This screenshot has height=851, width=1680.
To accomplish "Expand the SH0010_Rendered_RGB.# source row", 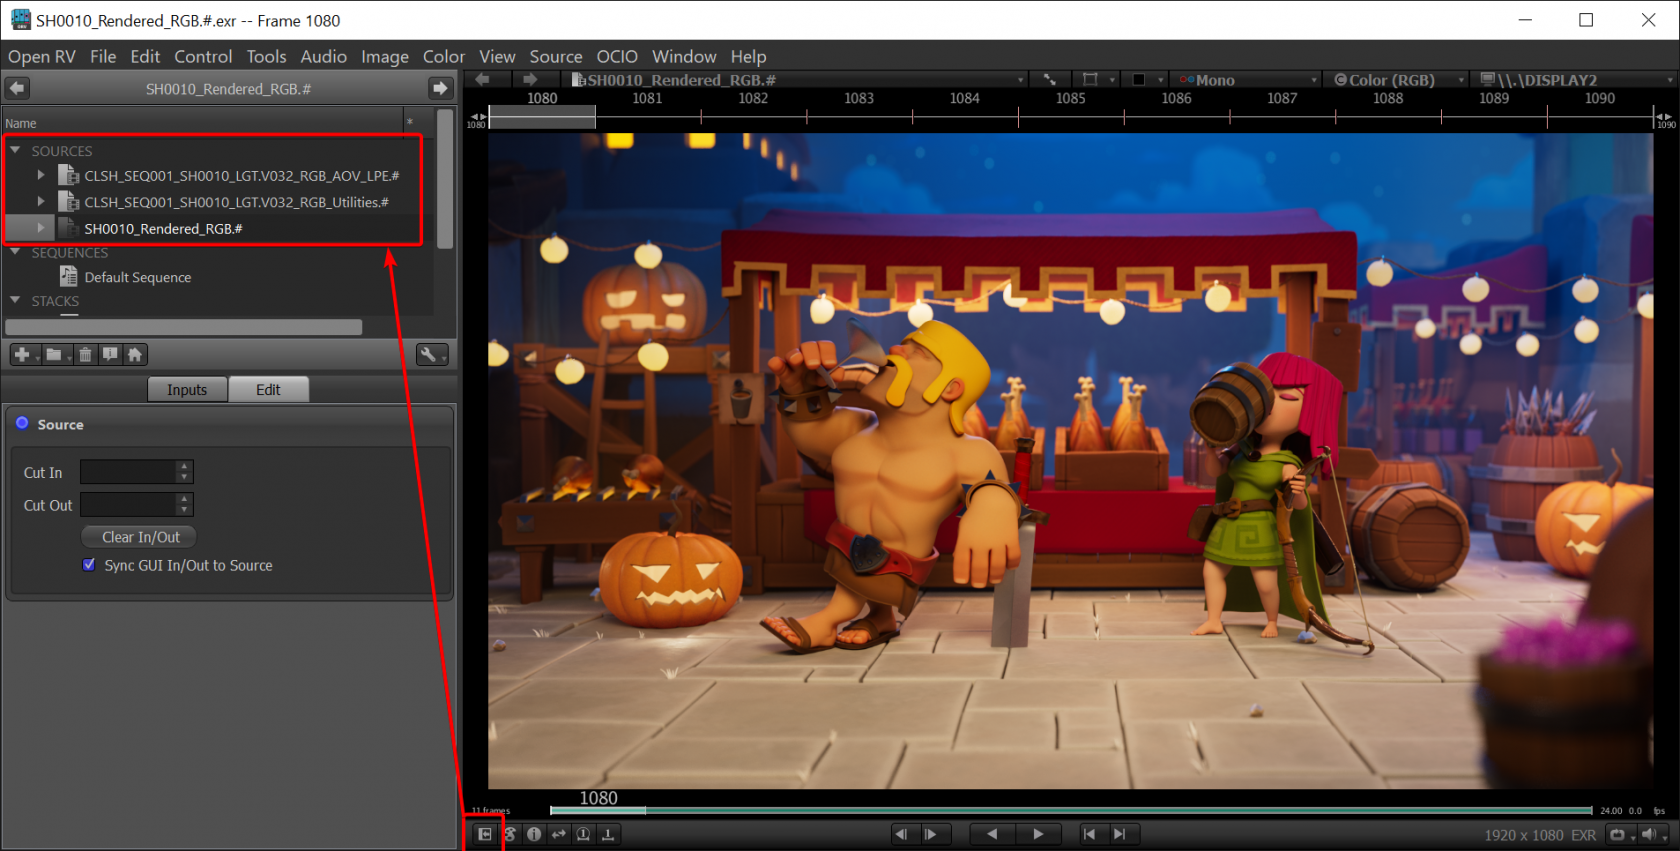I will point(41,228).
